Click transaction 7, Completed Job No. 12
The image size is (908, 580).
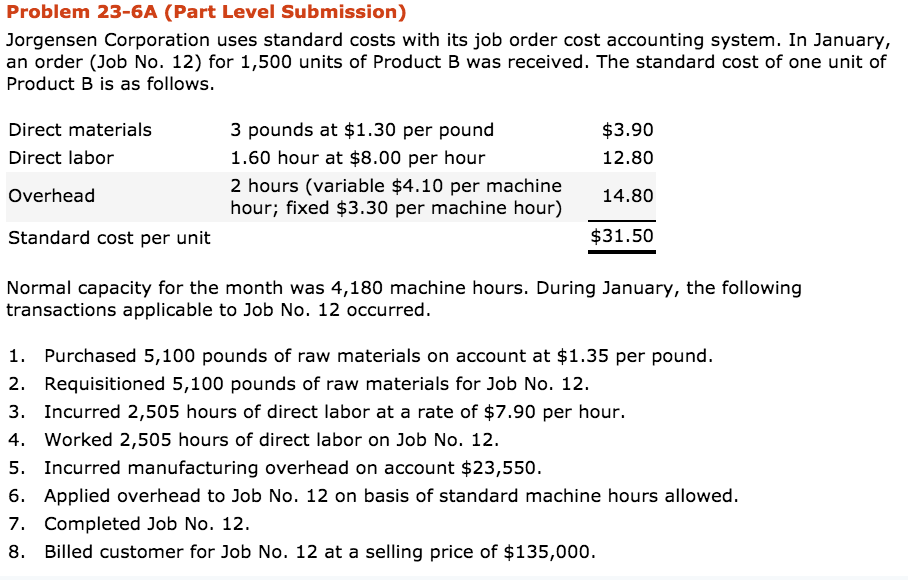[x=146, y=524]
